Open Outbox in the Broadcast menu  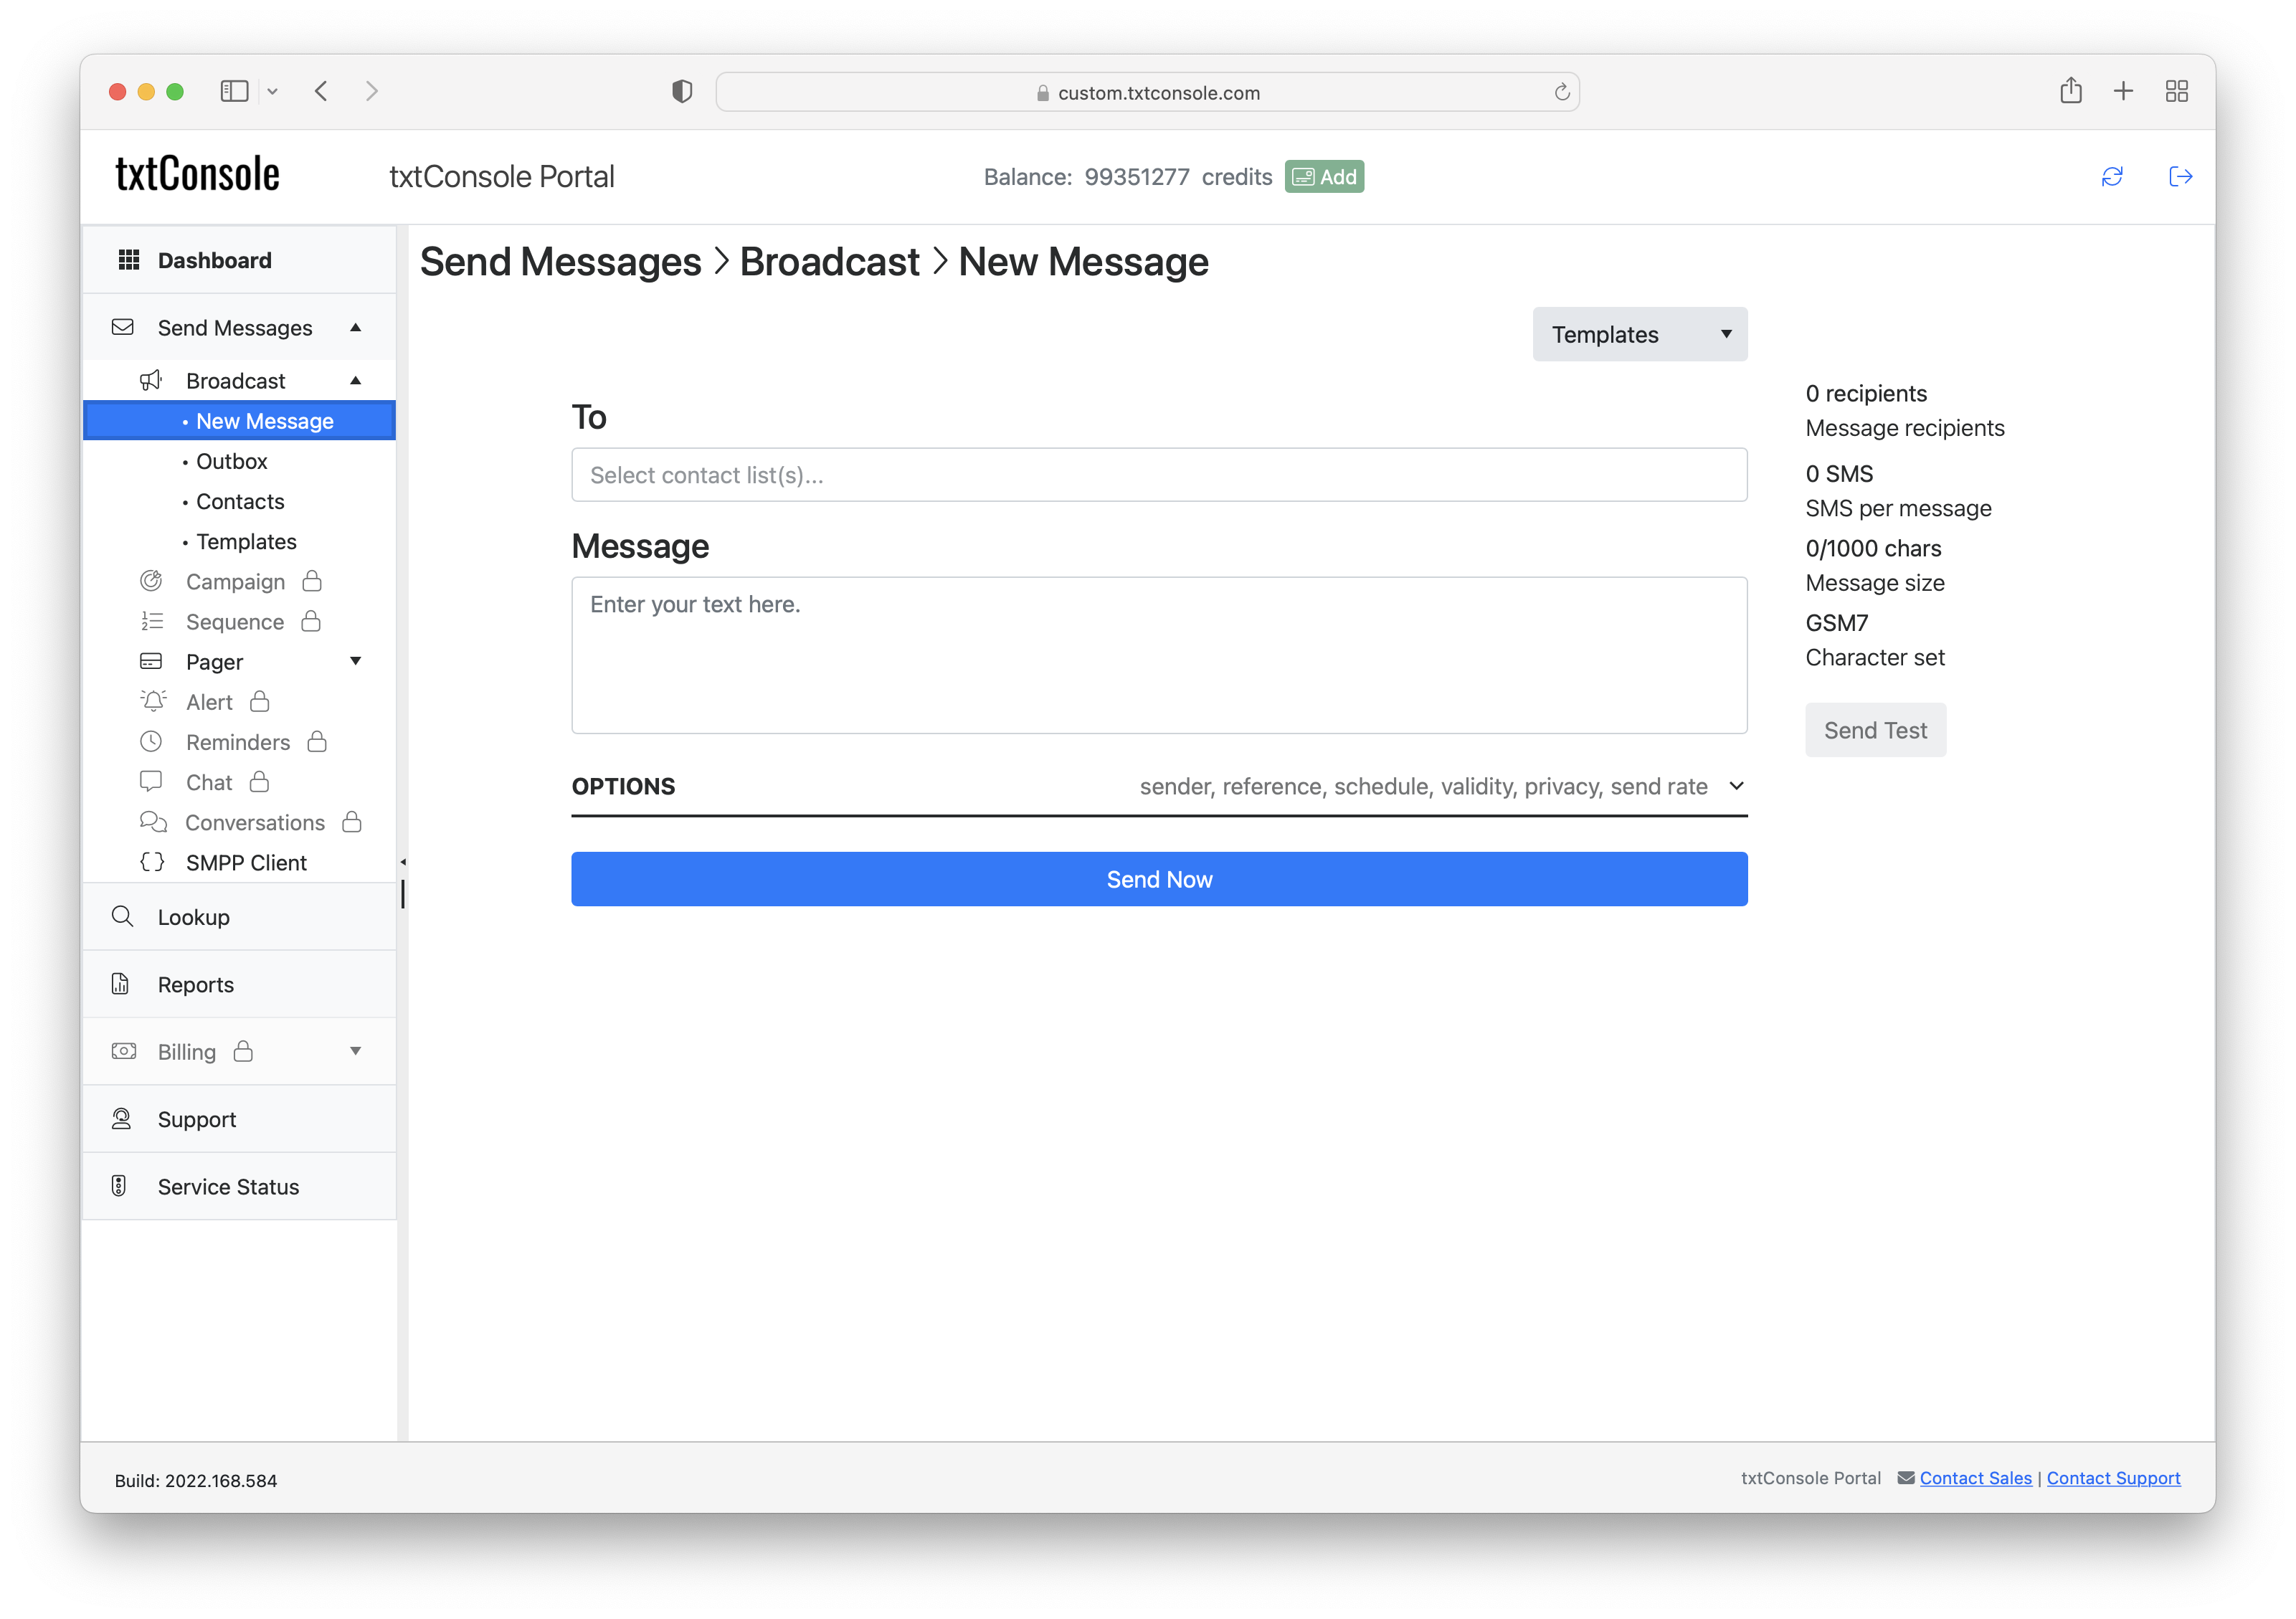[232, 461]
